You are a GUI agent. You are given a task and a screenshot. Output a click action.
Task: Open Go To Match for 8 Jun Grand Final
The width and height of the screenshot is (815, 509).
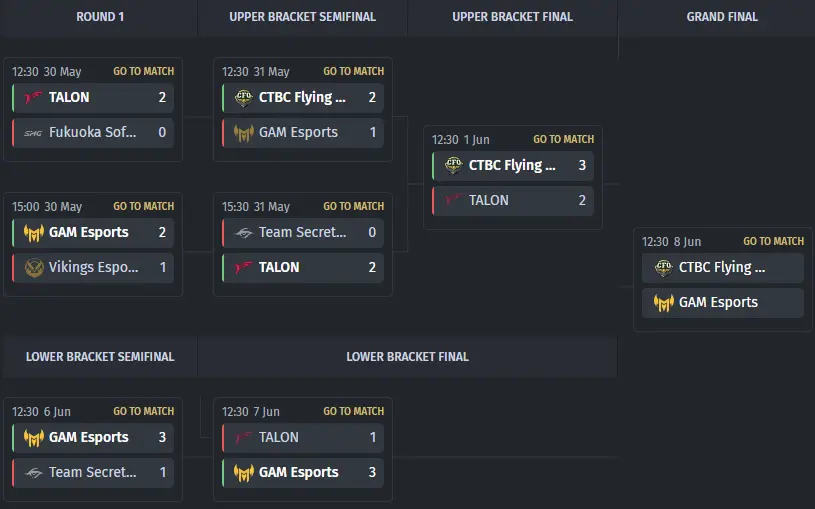[773, 241]
